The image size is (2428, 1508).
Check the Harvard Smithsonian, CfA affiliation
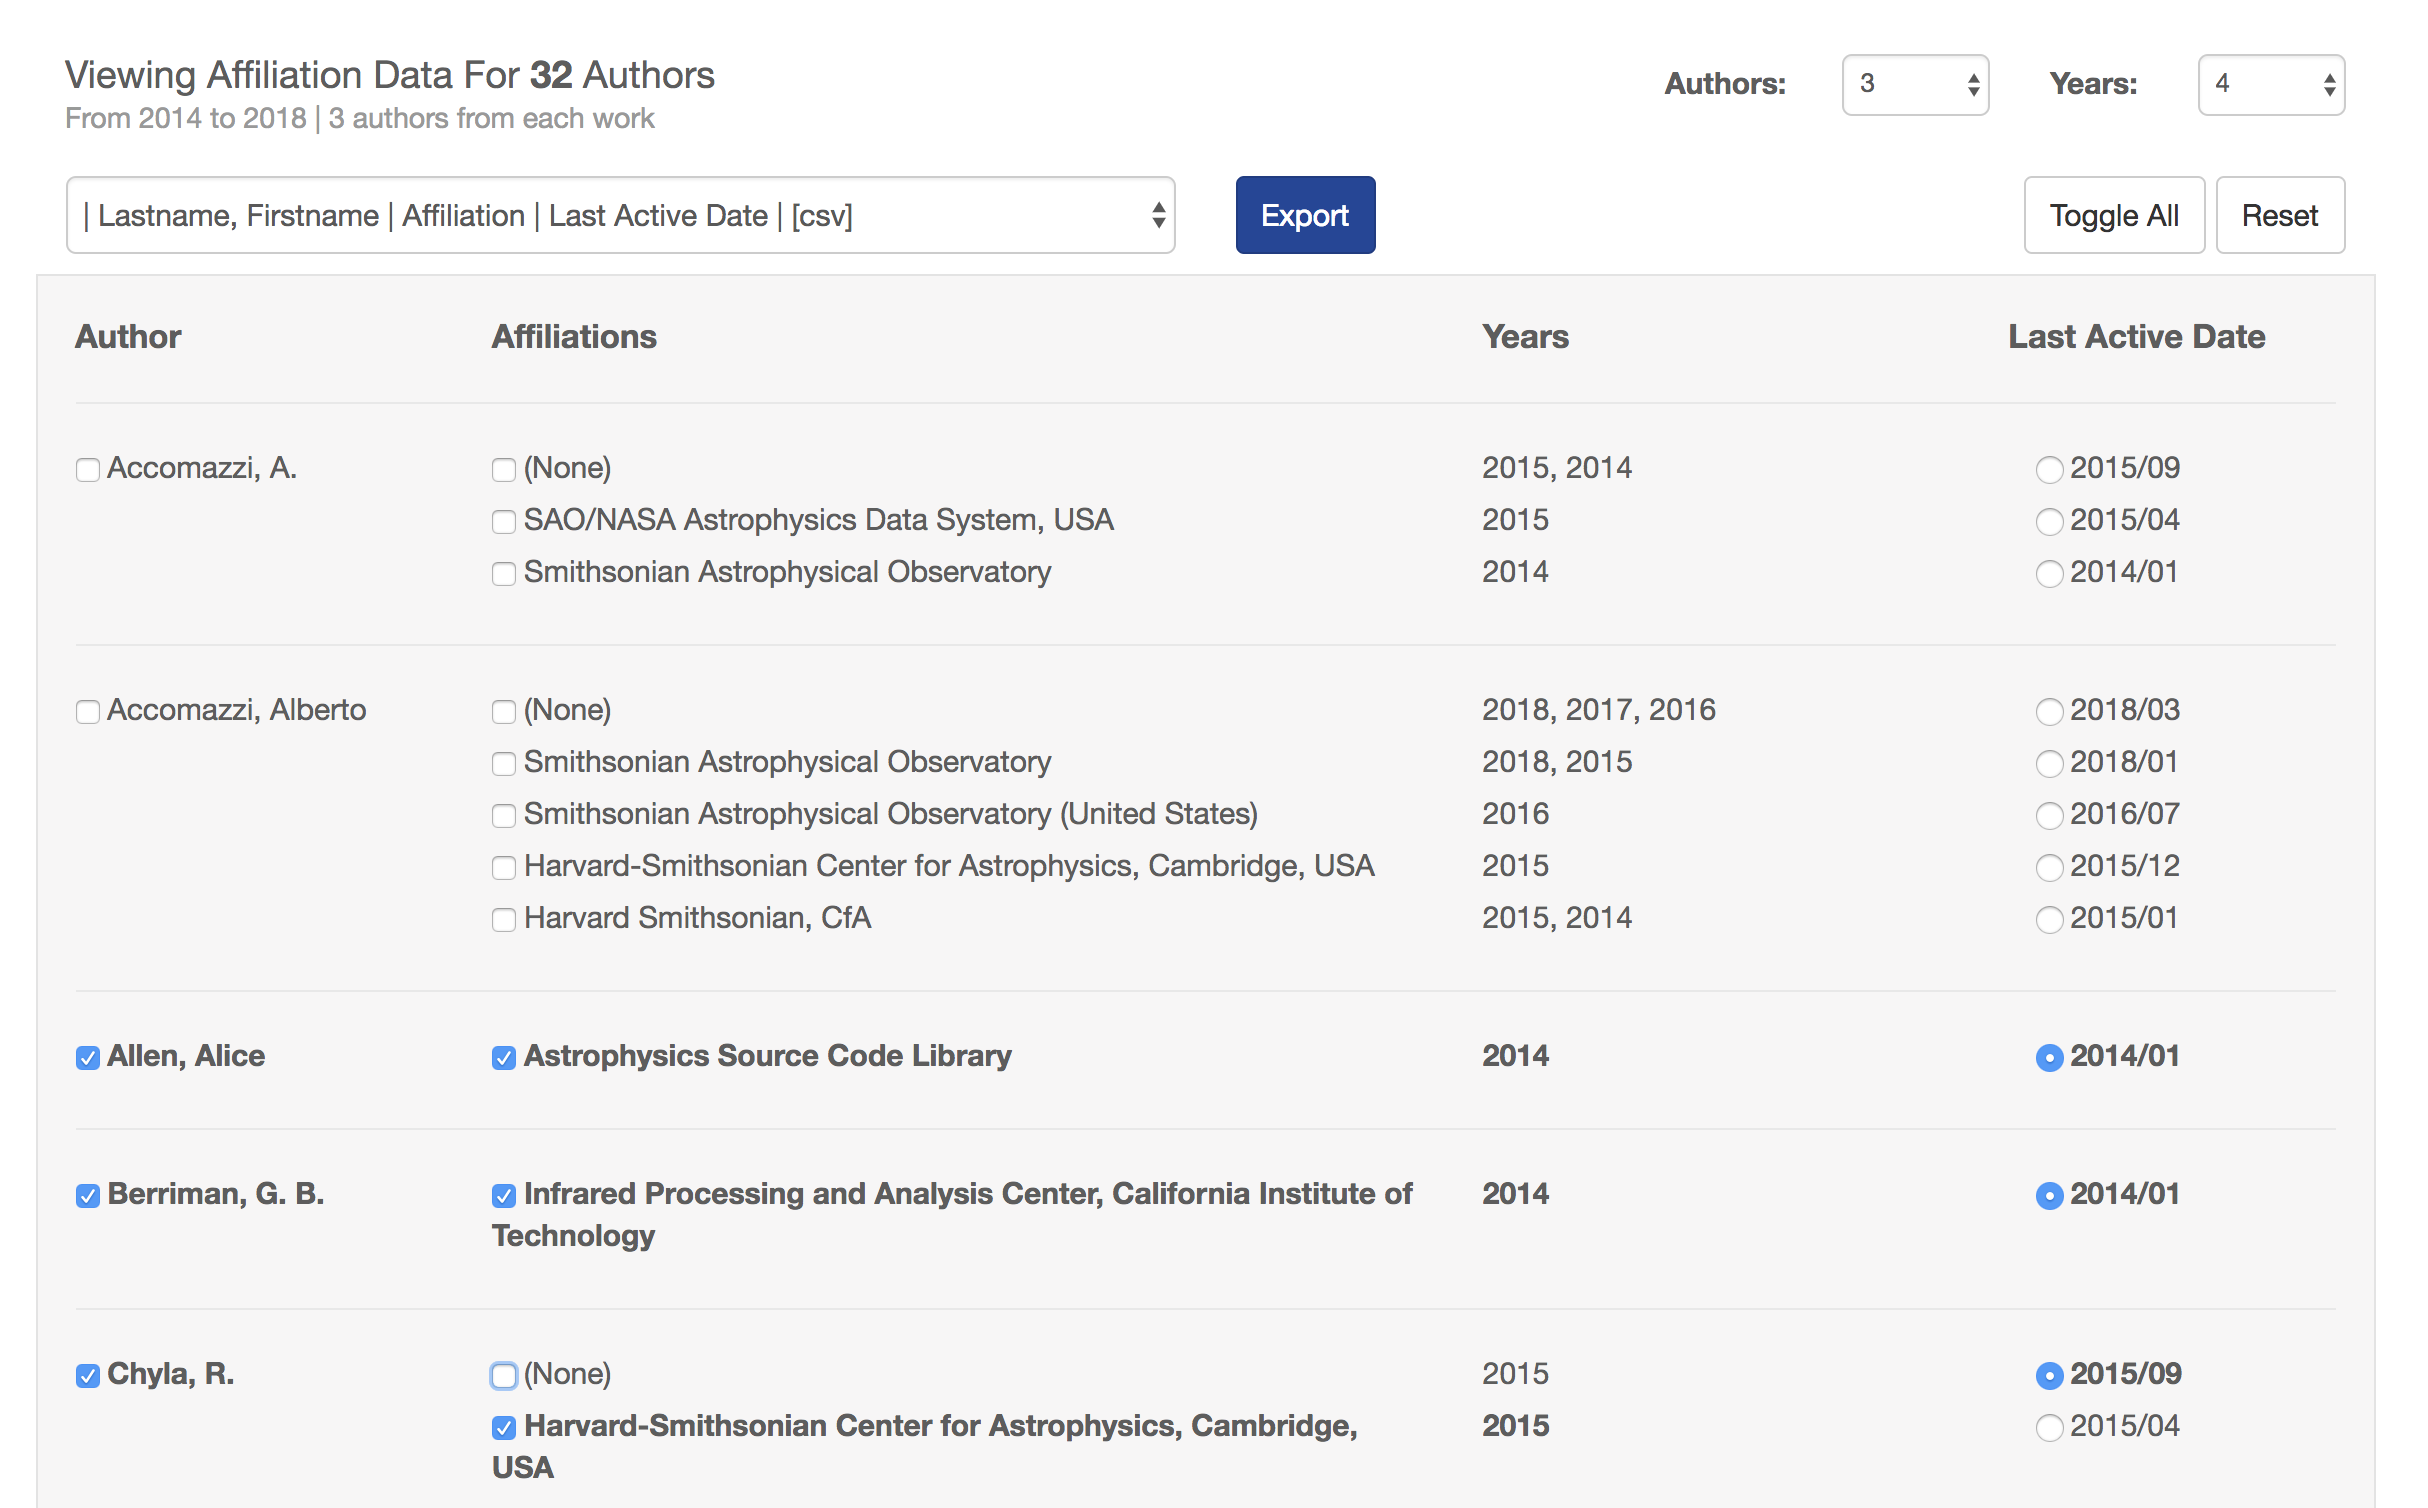coord(503,919)
